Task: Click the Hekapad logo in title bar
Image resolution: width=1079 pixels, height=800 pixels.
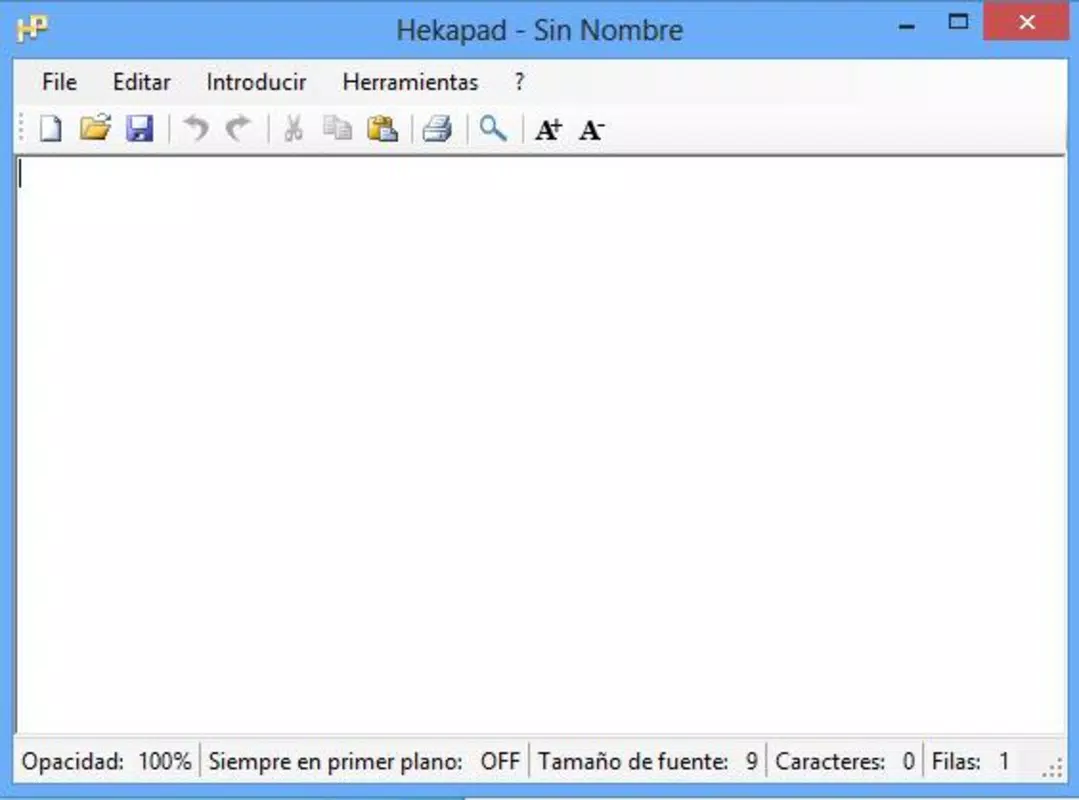Action: coord(32,29)
